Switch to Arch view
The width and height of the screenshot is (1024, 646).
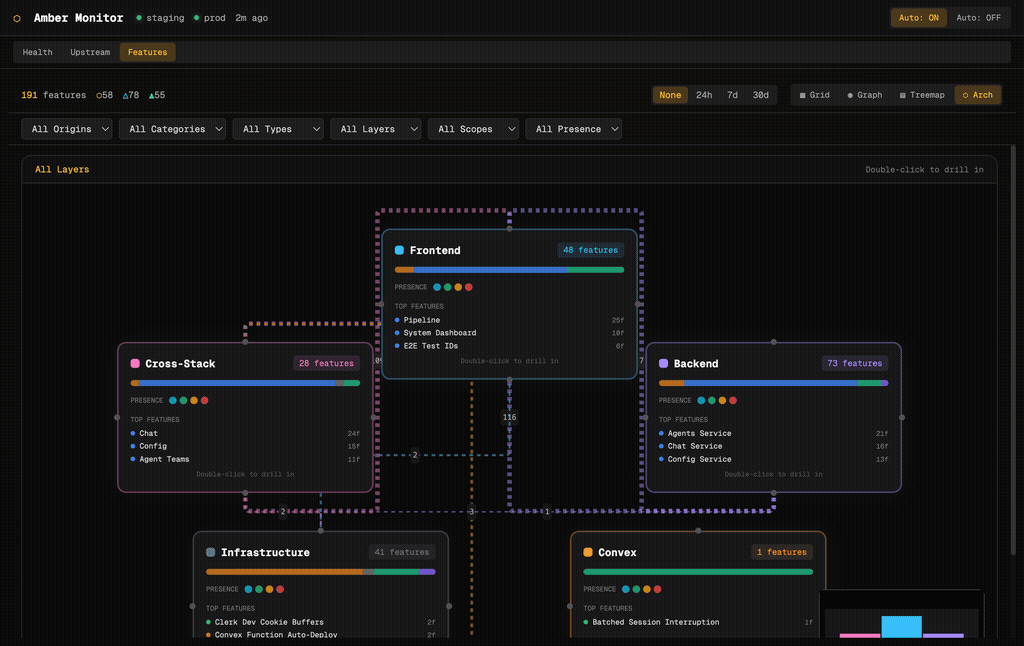tap(978, 95)
